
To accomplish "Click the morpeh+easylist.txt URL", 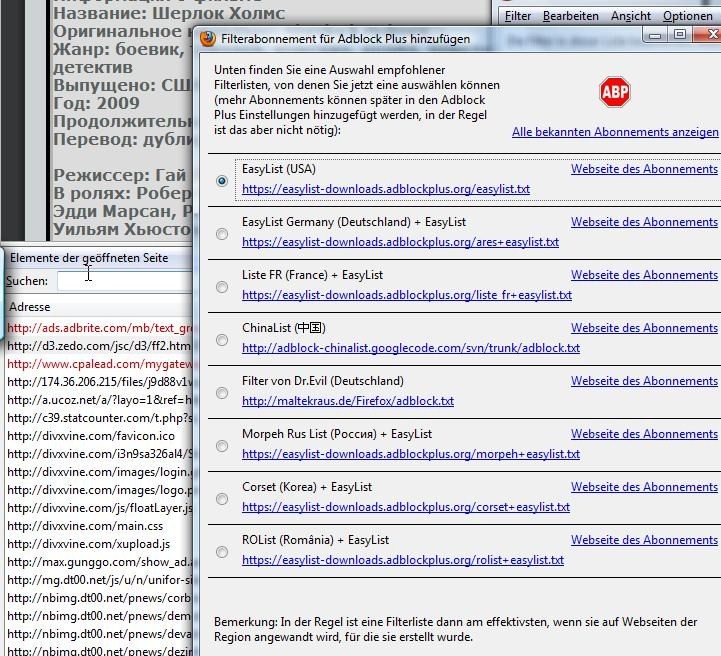I will pyautogui.click(x=411, y=454).
